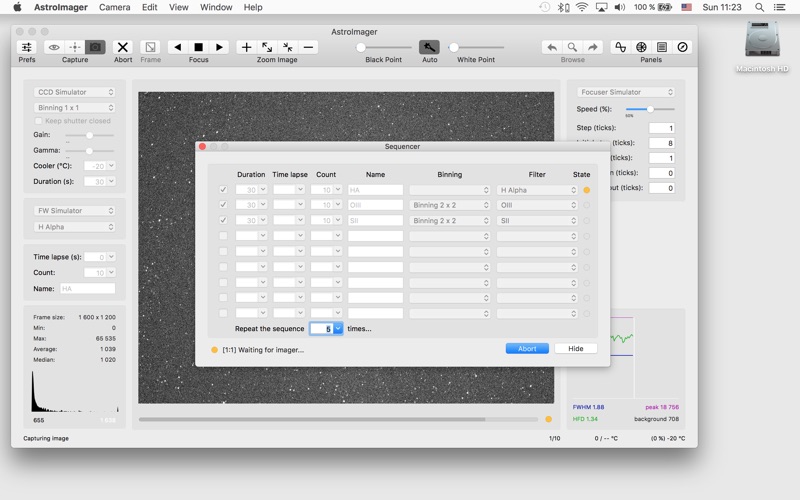Uncheck the HA sequence row checkbox

223,189
